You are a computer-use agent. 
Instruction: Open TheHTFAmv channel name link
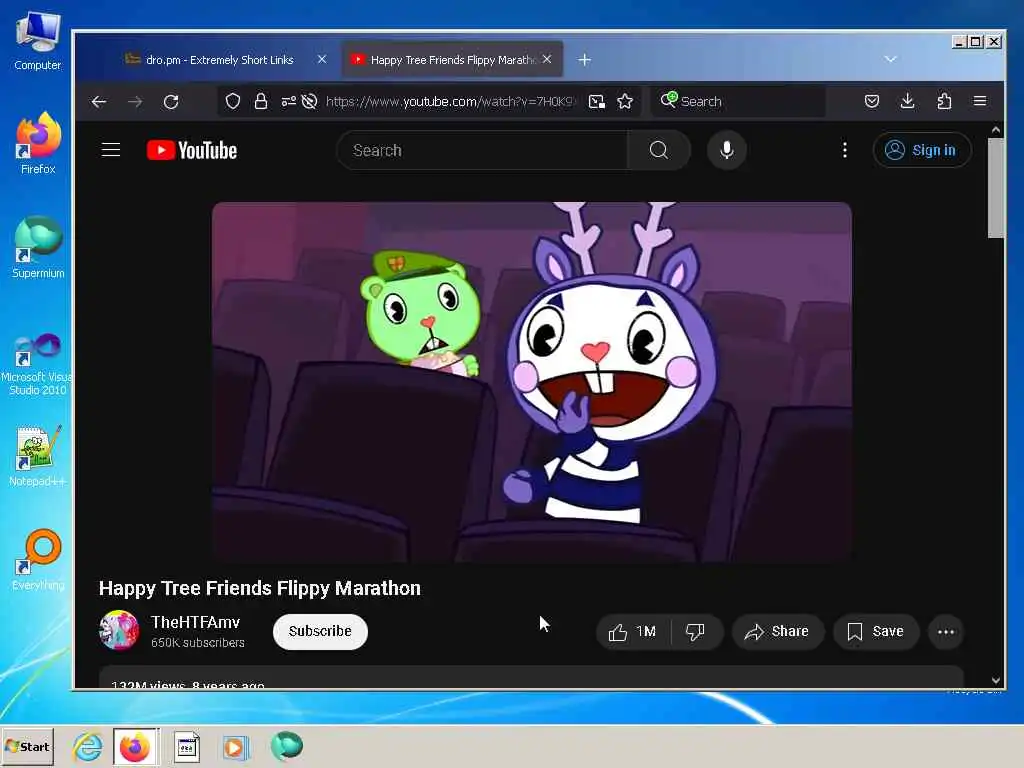[x=195, y=622]
